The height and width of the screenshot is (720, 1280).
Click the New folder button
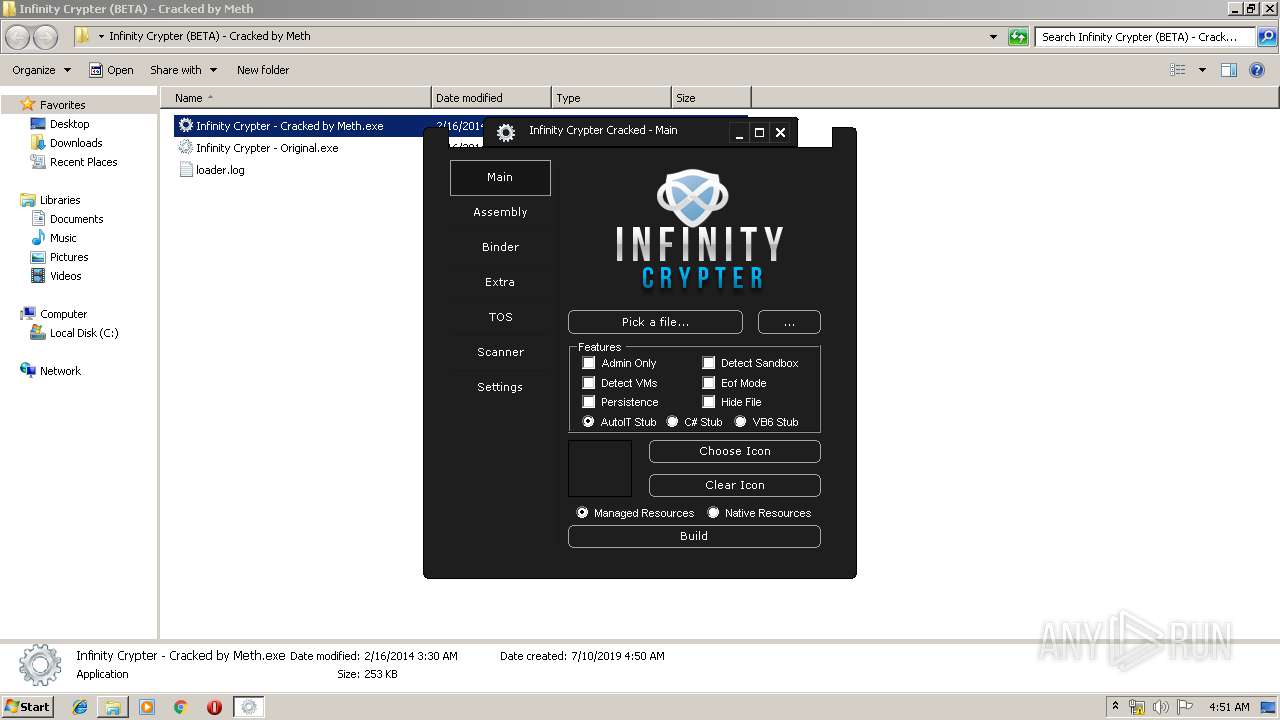(263, 70)
